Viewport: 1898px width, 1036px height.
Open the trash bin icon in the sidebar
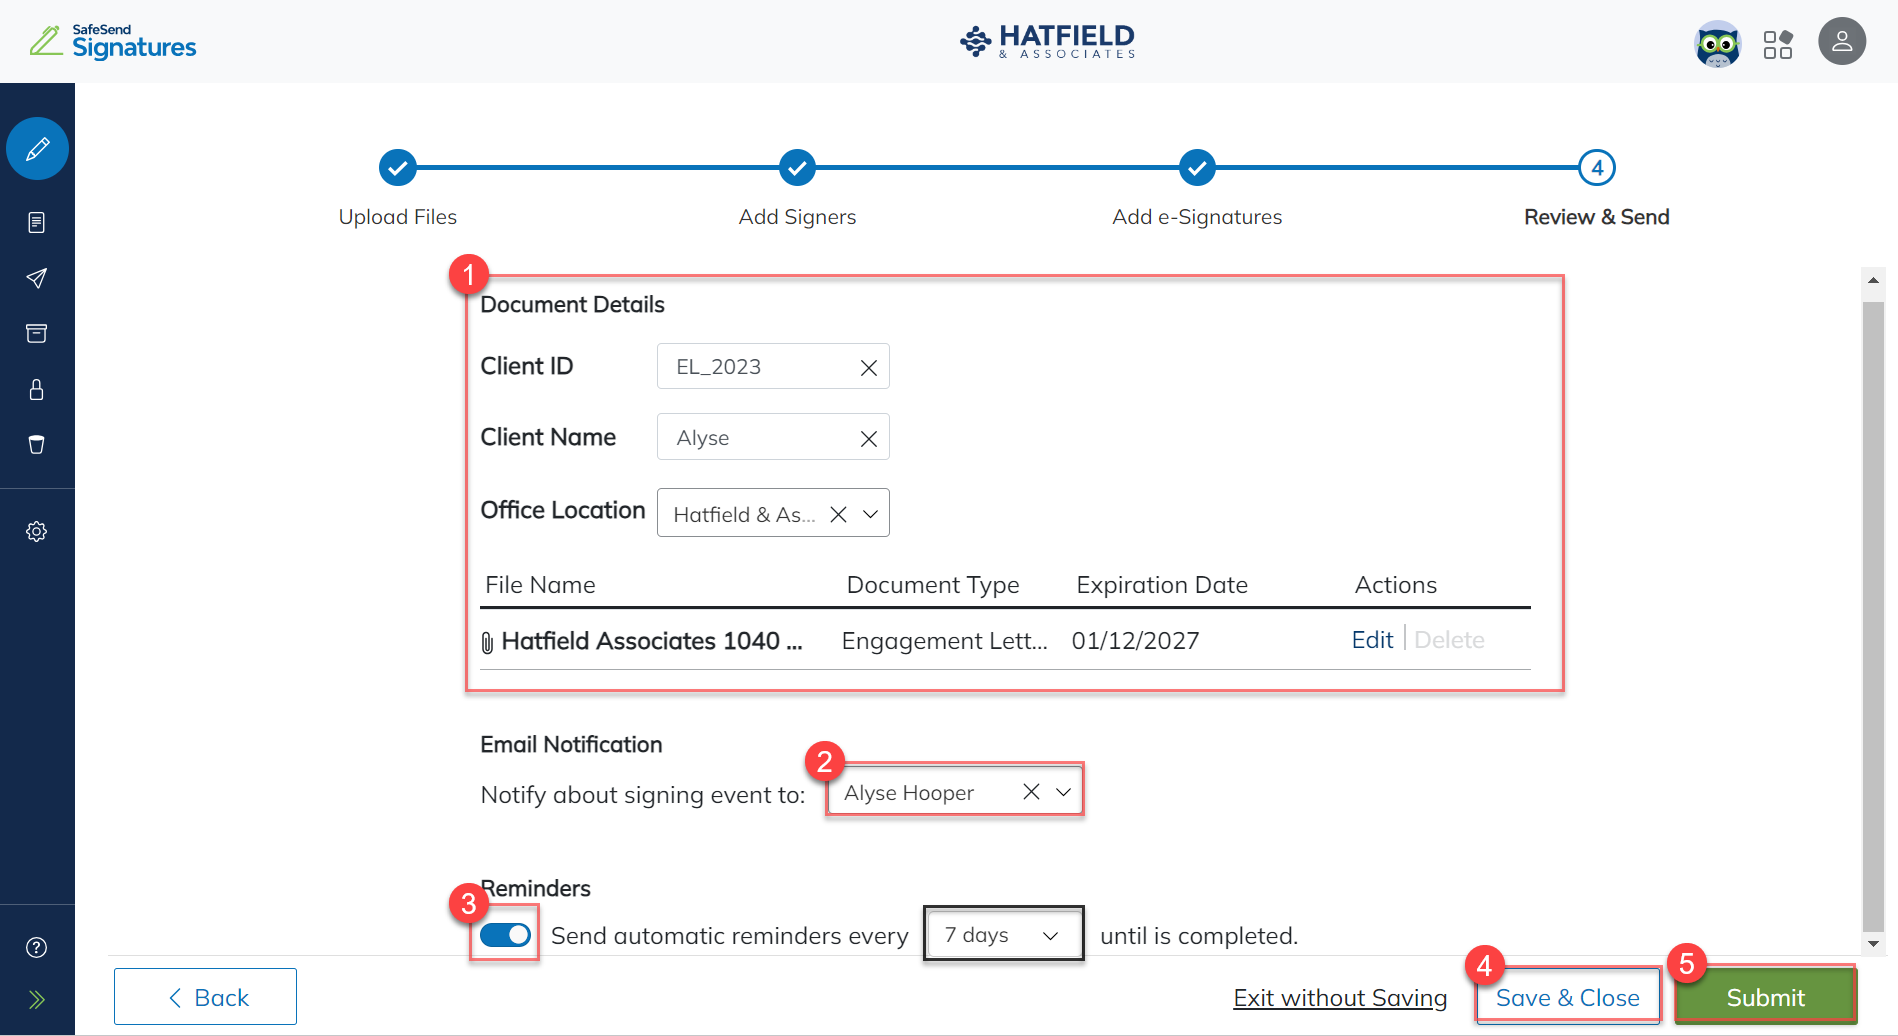(37, 444)
